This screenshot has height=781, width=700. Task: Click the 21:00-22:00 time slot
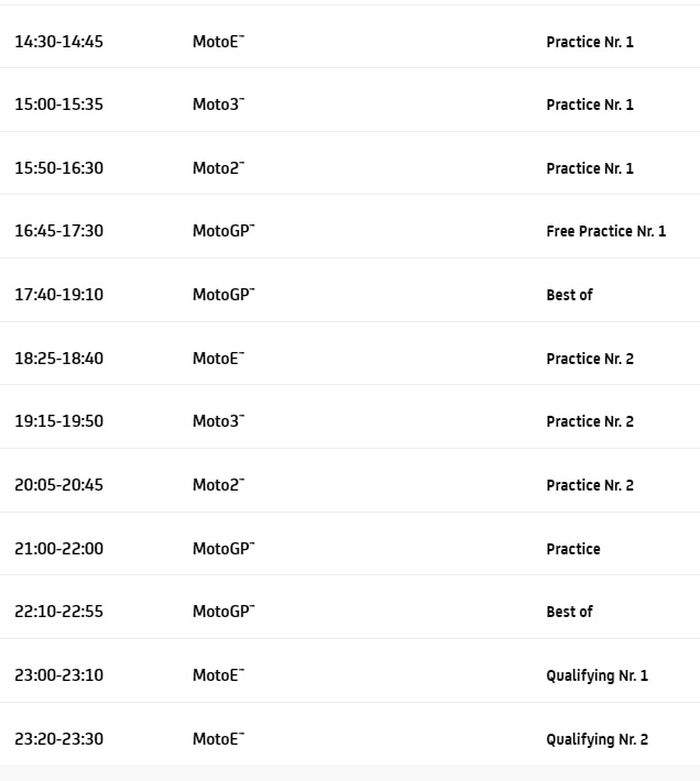click(58, 548)
